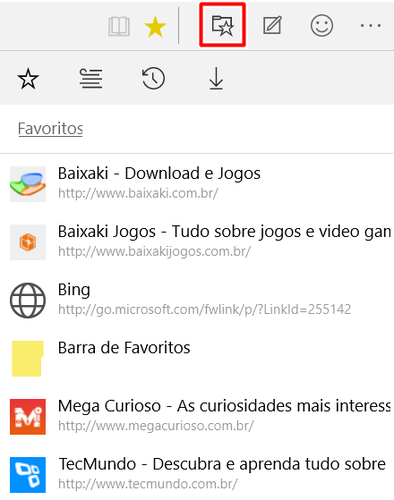This screenshot has width=394, height=500.
Task: Show the History clock tab
Action: point(153,79)
